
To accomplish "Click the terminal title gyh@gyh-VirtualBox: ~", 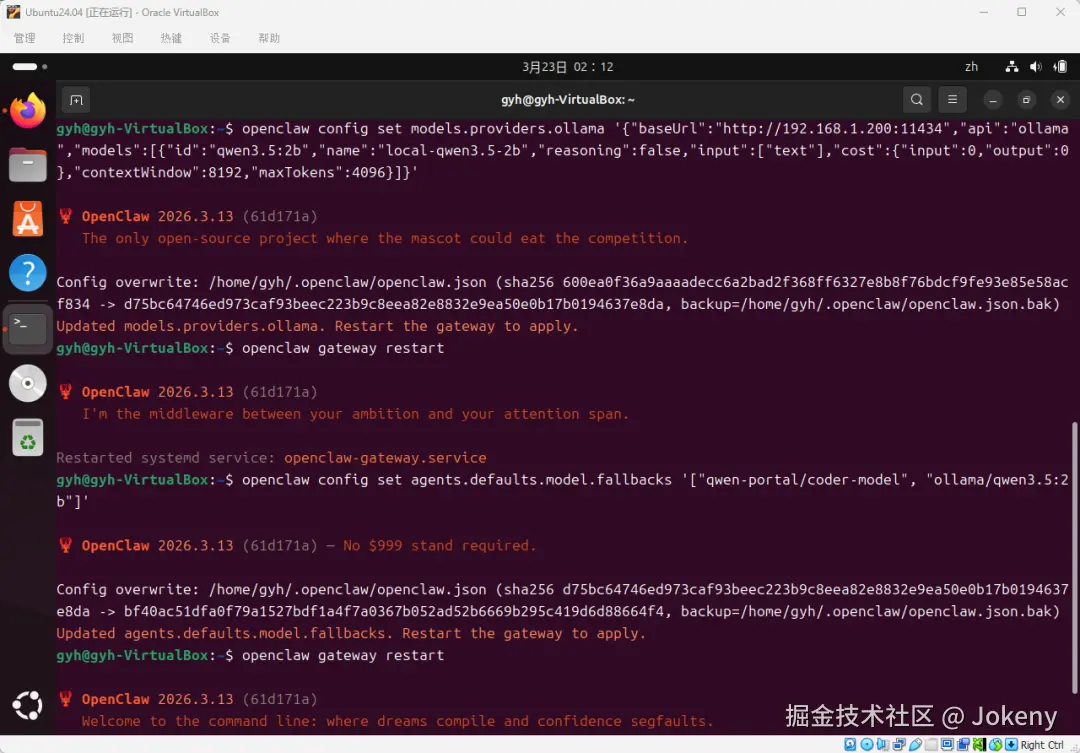I will (568, 100).
